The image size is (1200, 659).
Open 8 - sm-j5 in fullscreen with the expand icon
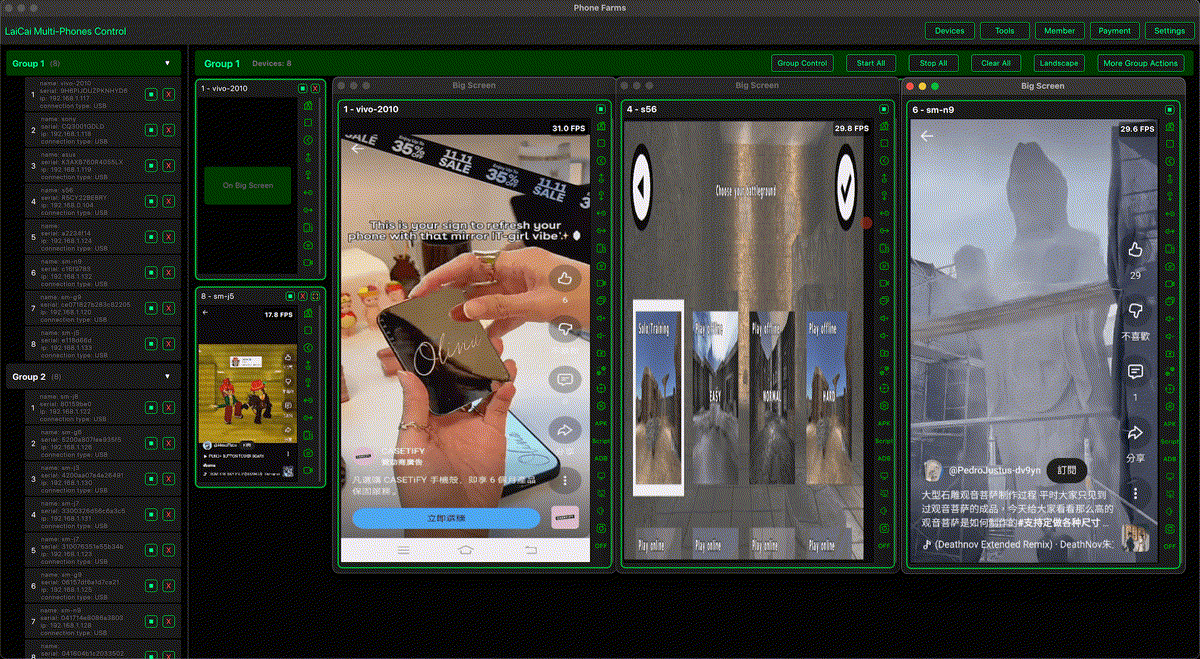pyautogui.click(x=315, y=296)
